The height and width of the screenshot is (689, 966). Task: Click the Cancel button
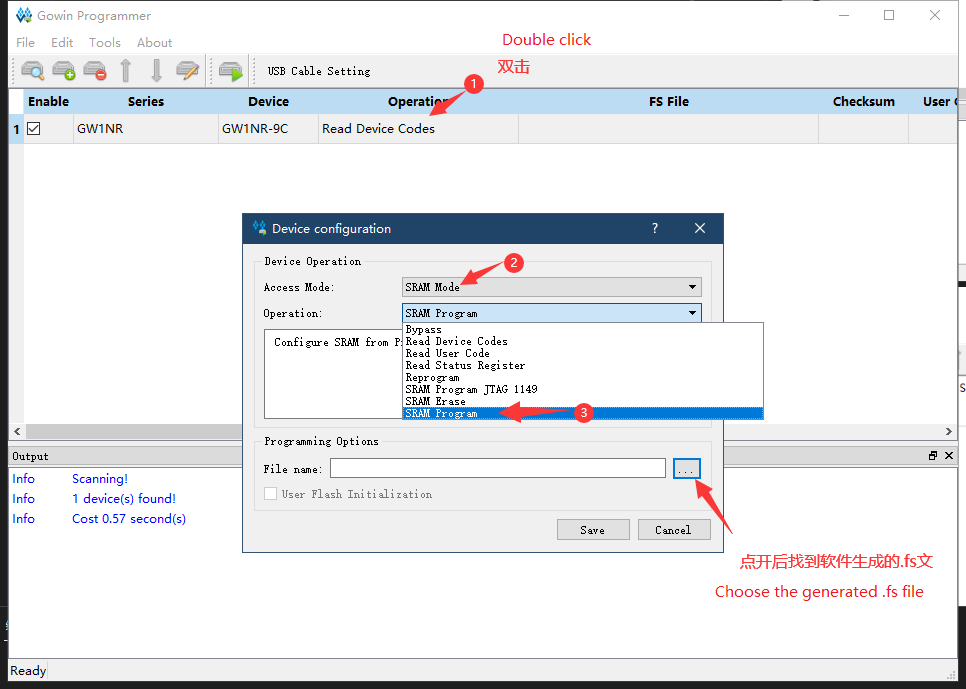(x=673, y=530)
